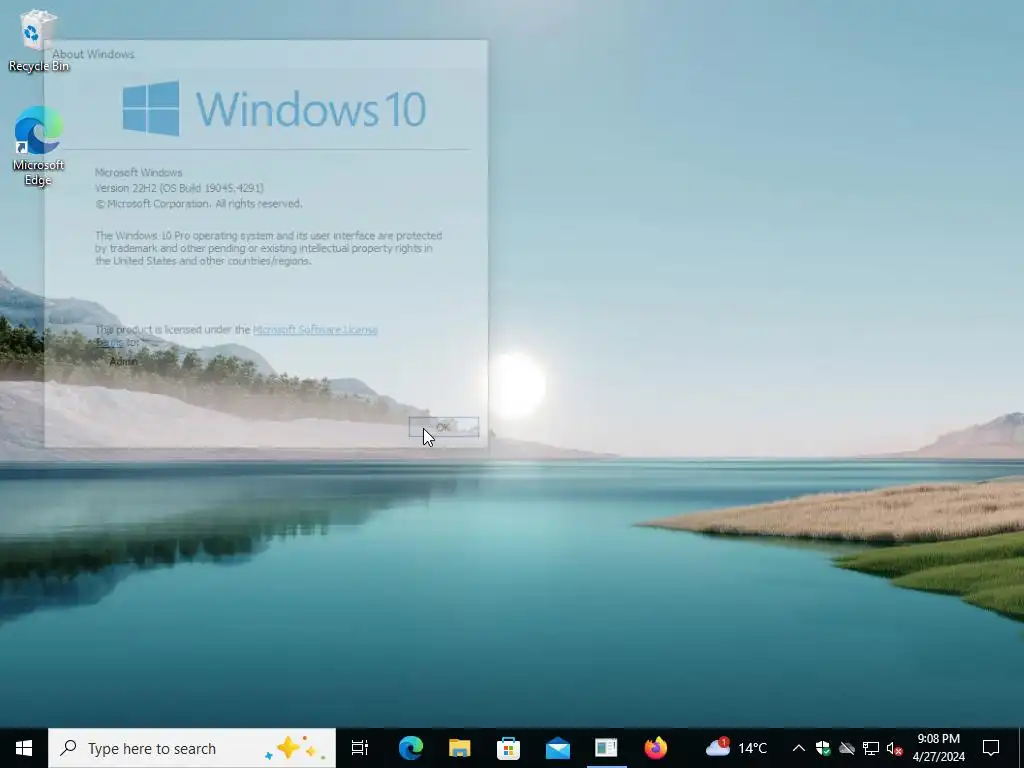Open the network status tray icon
The image size is (1024, 768).
coord(871,748)
